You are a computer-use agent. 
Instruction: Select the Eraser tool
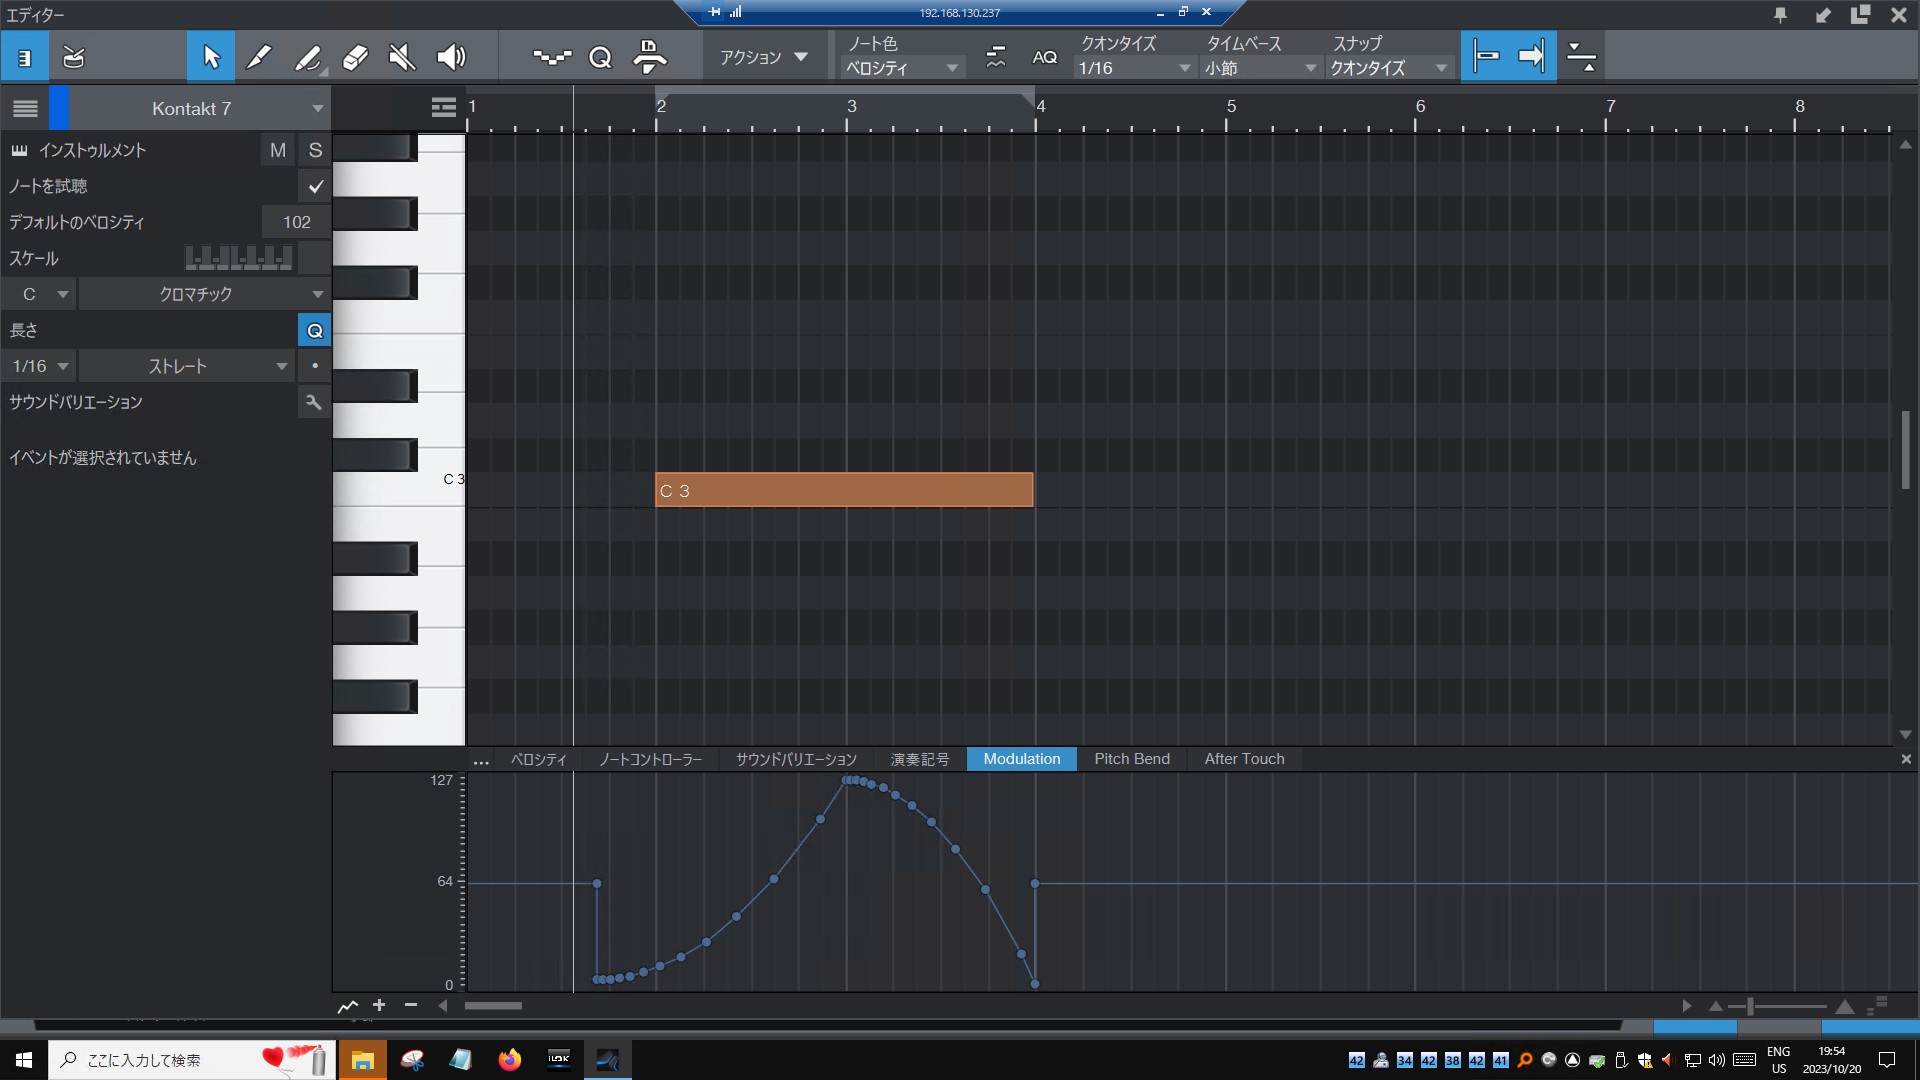pos(355,57)
